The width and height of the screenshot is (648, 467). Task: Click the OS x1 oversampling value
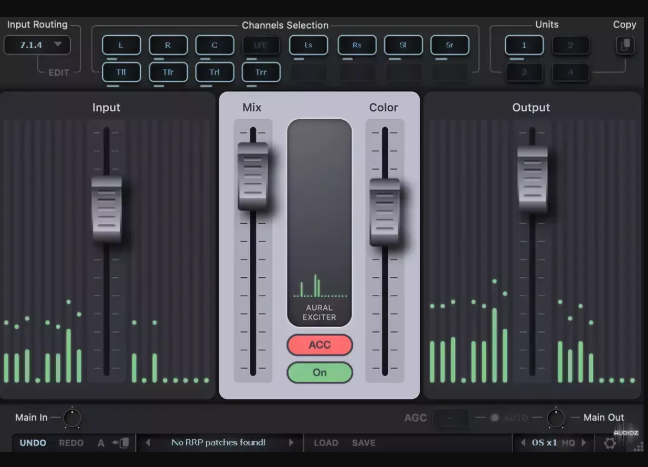click(x=544, y=443)
